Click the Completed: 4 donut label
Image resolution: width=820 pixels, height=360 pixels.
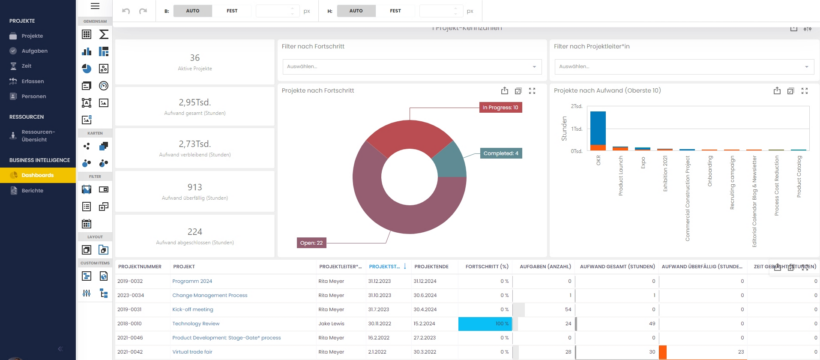coord(501,153)
